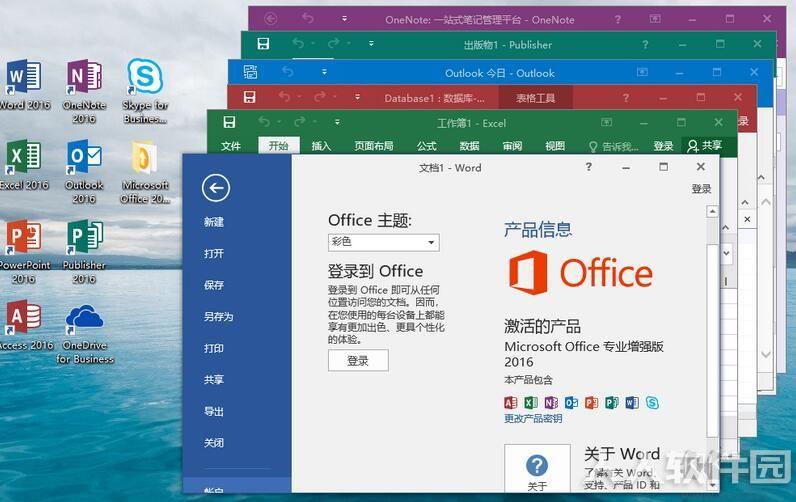Viewport: 796px width, 502px height.
Task: Open the Excel ribbon display options button
Action: [x=606, y=122]
